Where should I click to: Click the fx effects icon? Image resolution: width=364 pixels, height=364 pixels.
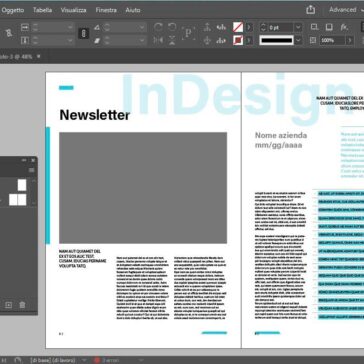(344, 27)
